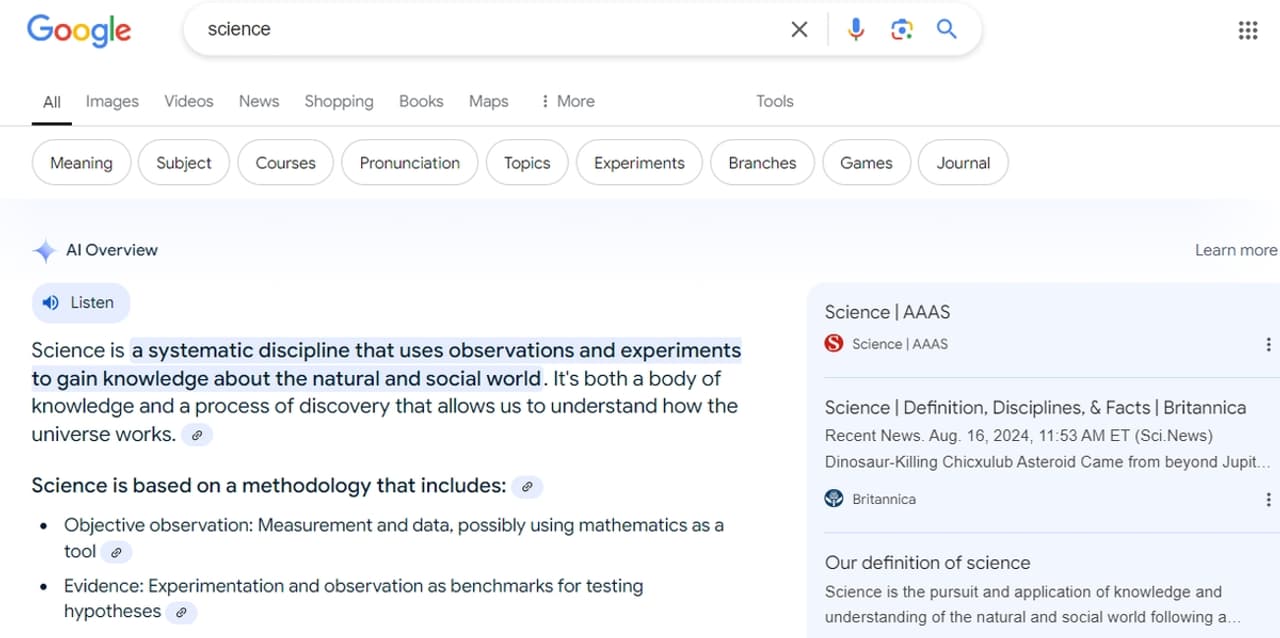Open Google Lens image search
This screenshot has height=638, width=1280.
(901, 30)
